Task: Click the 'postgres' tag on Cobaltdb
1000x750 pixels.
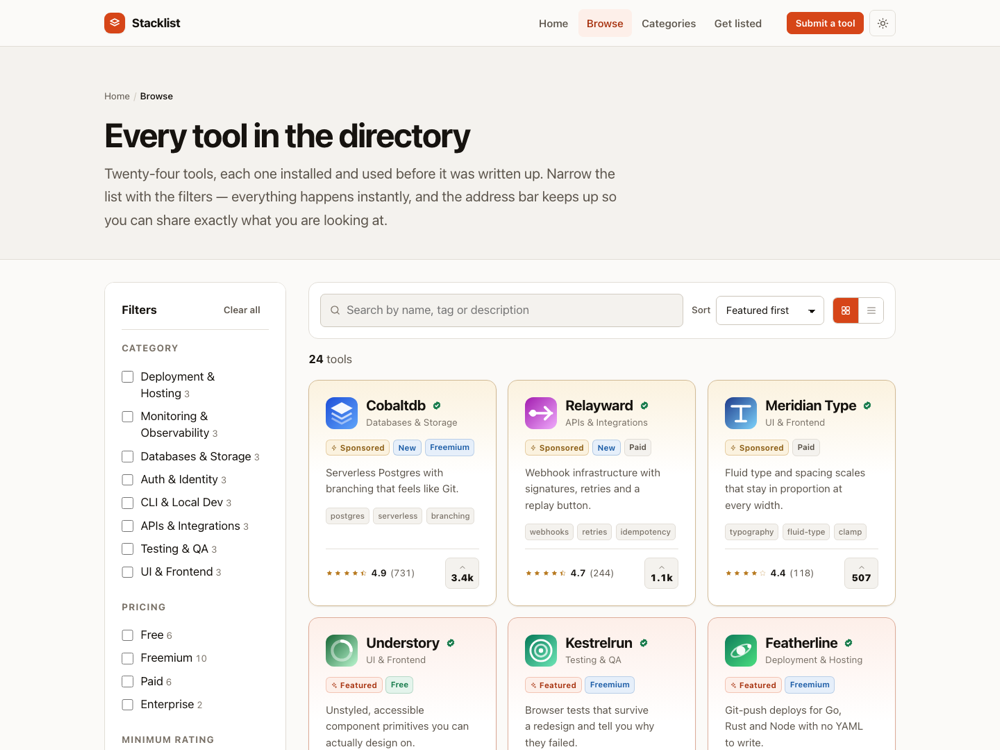Action: click(x=348, y=516)
